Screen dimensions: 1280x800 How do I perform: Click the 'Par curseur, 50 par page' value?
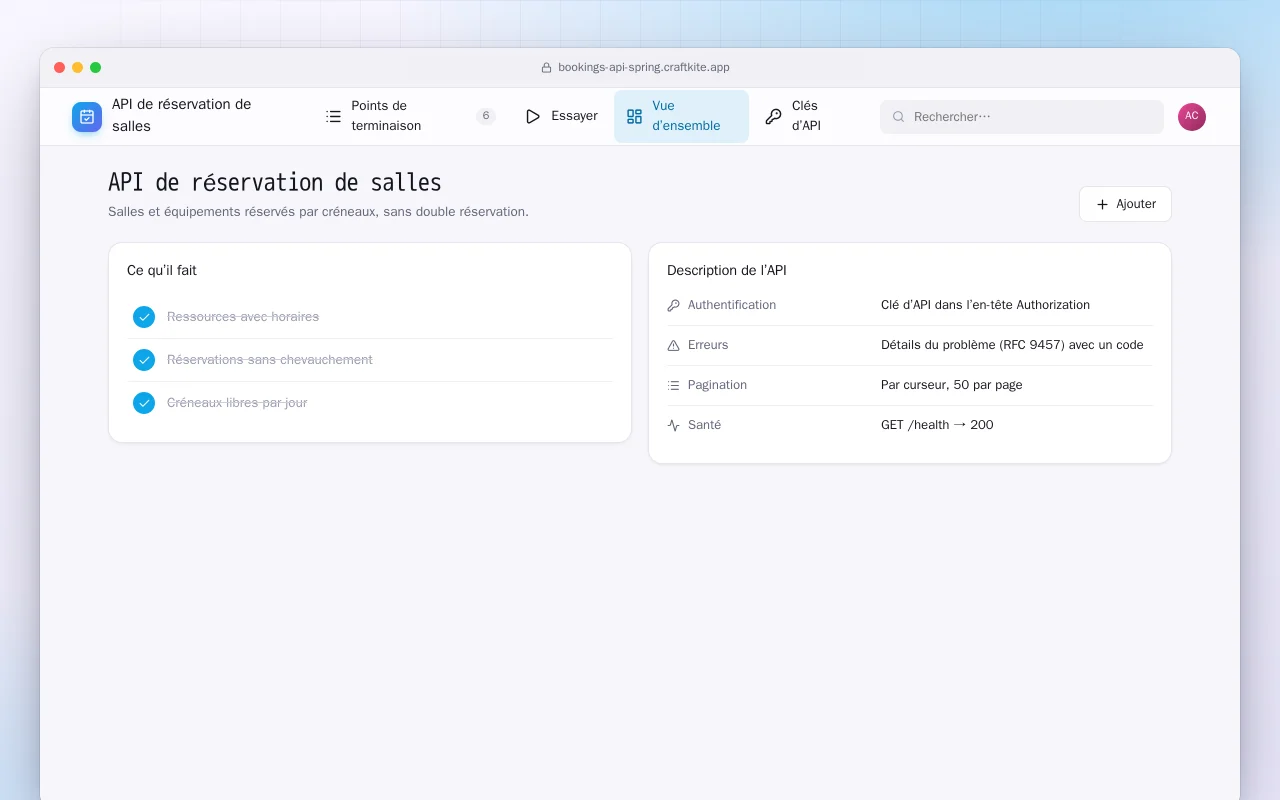pyautogui.click(x=952, y=385)
